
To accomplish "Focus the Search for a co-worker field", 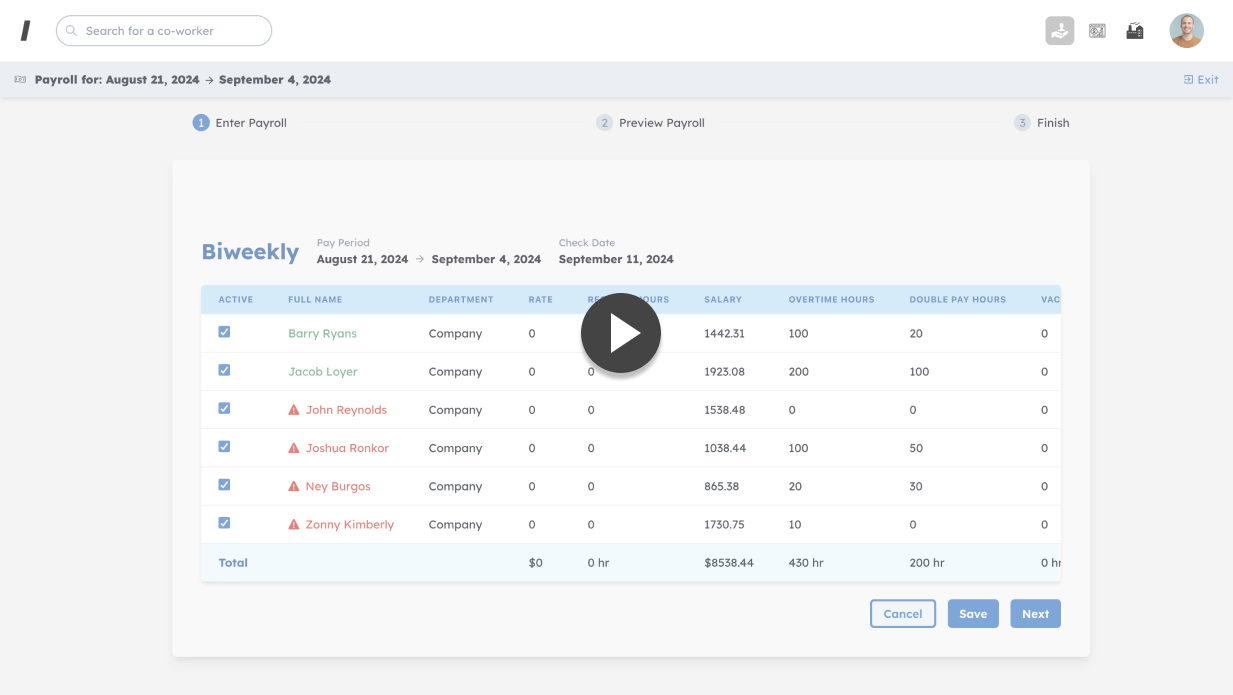I will point(164,31).
